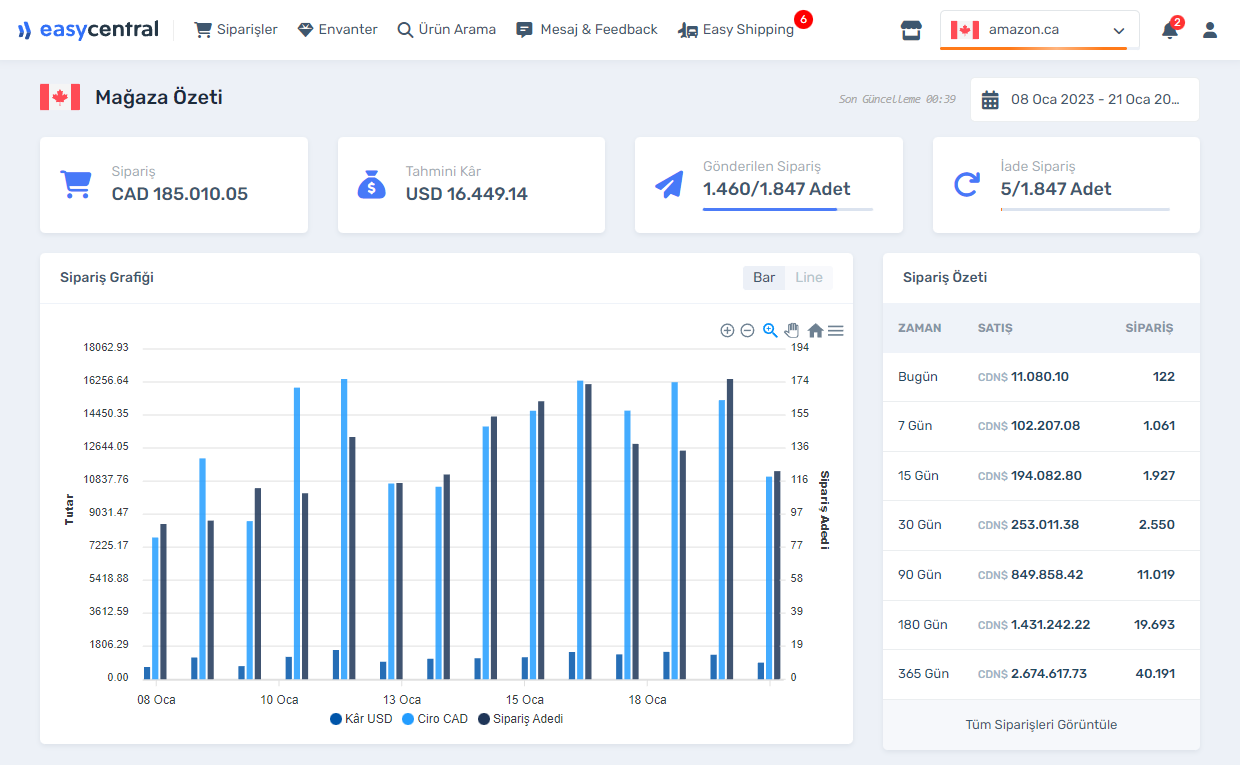Open the chart hamburger menu
The width and height of the screenshot is (1240, 765).
click(x=836, y=330)
